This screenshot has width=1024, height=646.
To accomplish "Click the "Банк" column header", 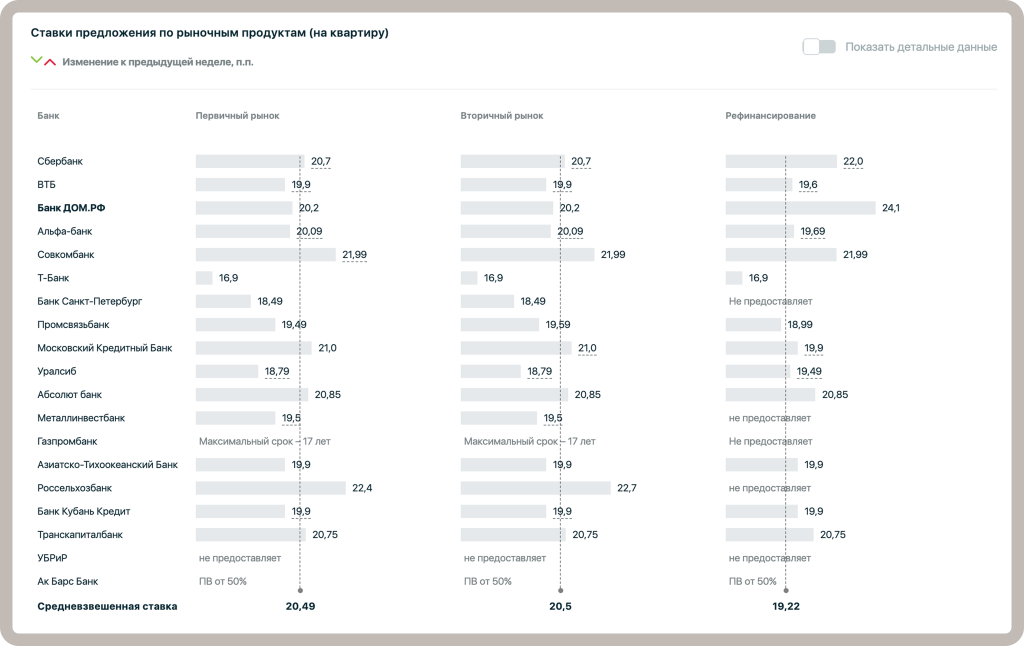I will [48, 116].
